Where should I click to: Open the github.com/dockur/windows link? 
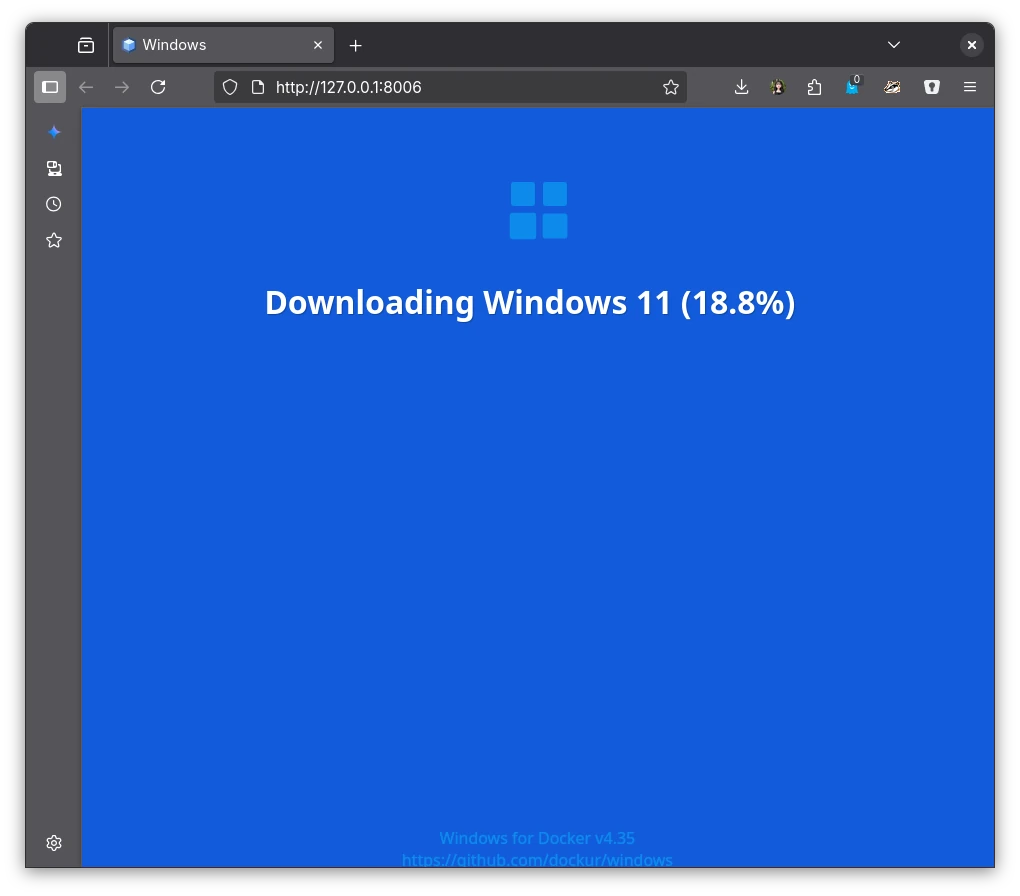point(537,860)
